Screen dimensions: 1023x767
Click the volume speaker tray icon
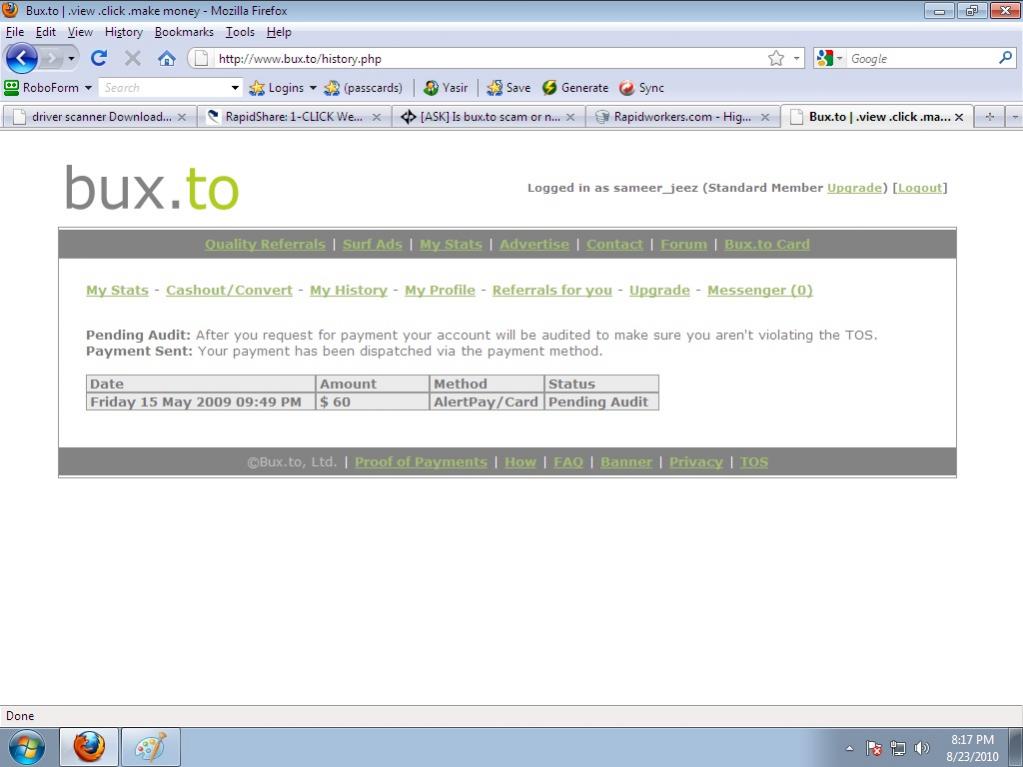point(922,748)
